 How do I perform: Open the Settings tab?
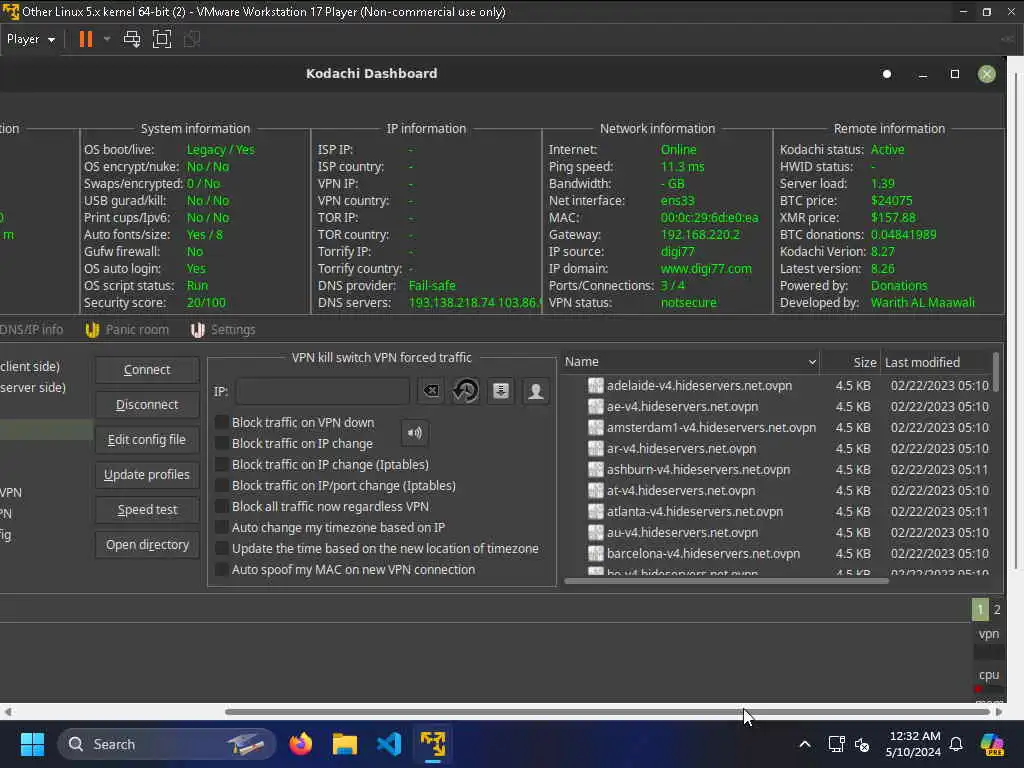[223, 330]
